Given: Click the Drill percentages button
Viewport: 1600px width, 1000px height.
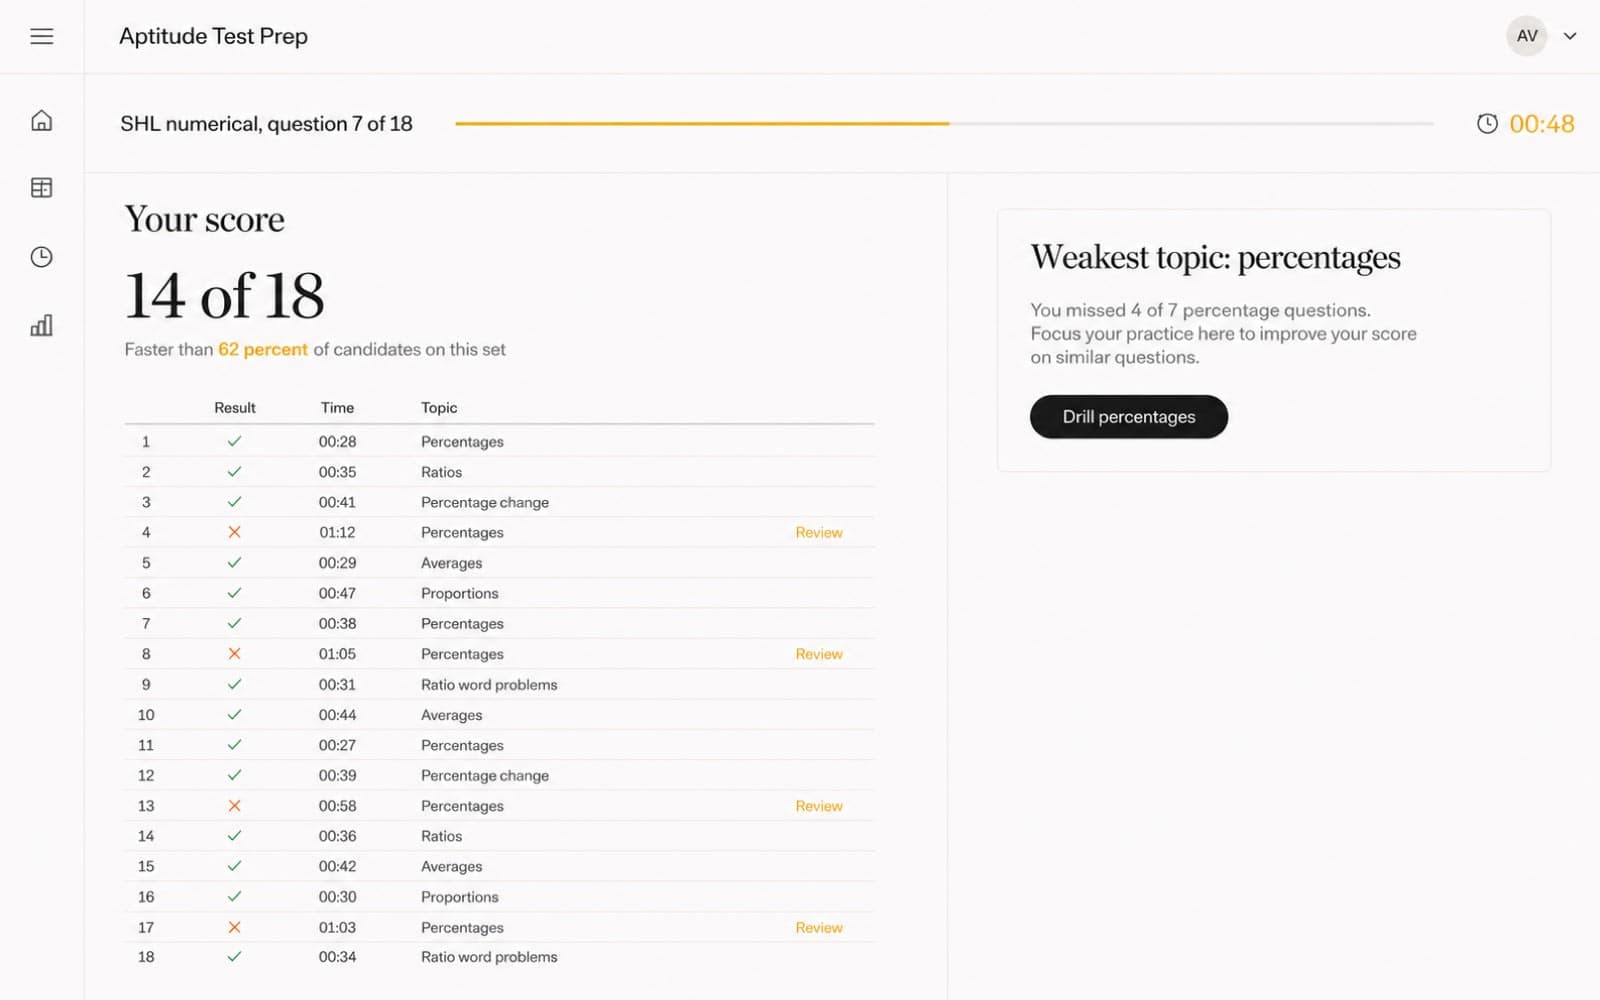Looking at the screenshot, I should (1129, 417).
